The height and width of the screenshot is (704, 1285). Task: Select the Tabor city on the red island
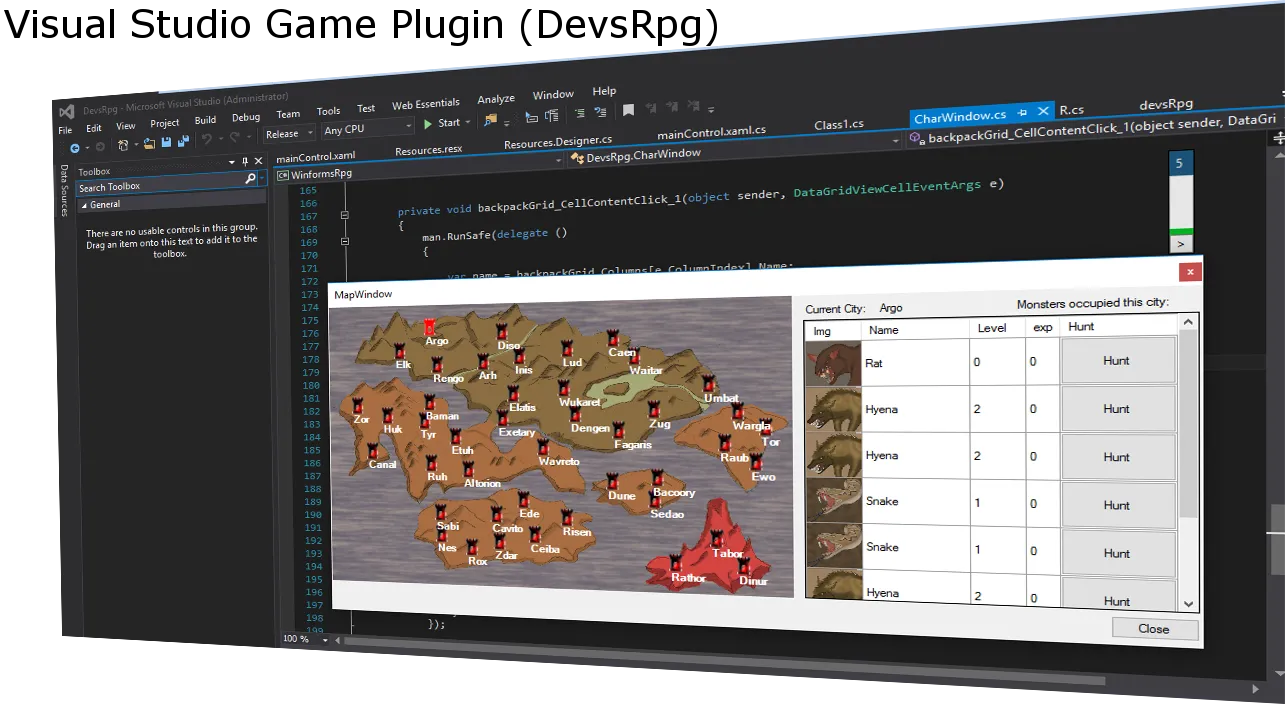pyautogui.click(x=718, y=538)
